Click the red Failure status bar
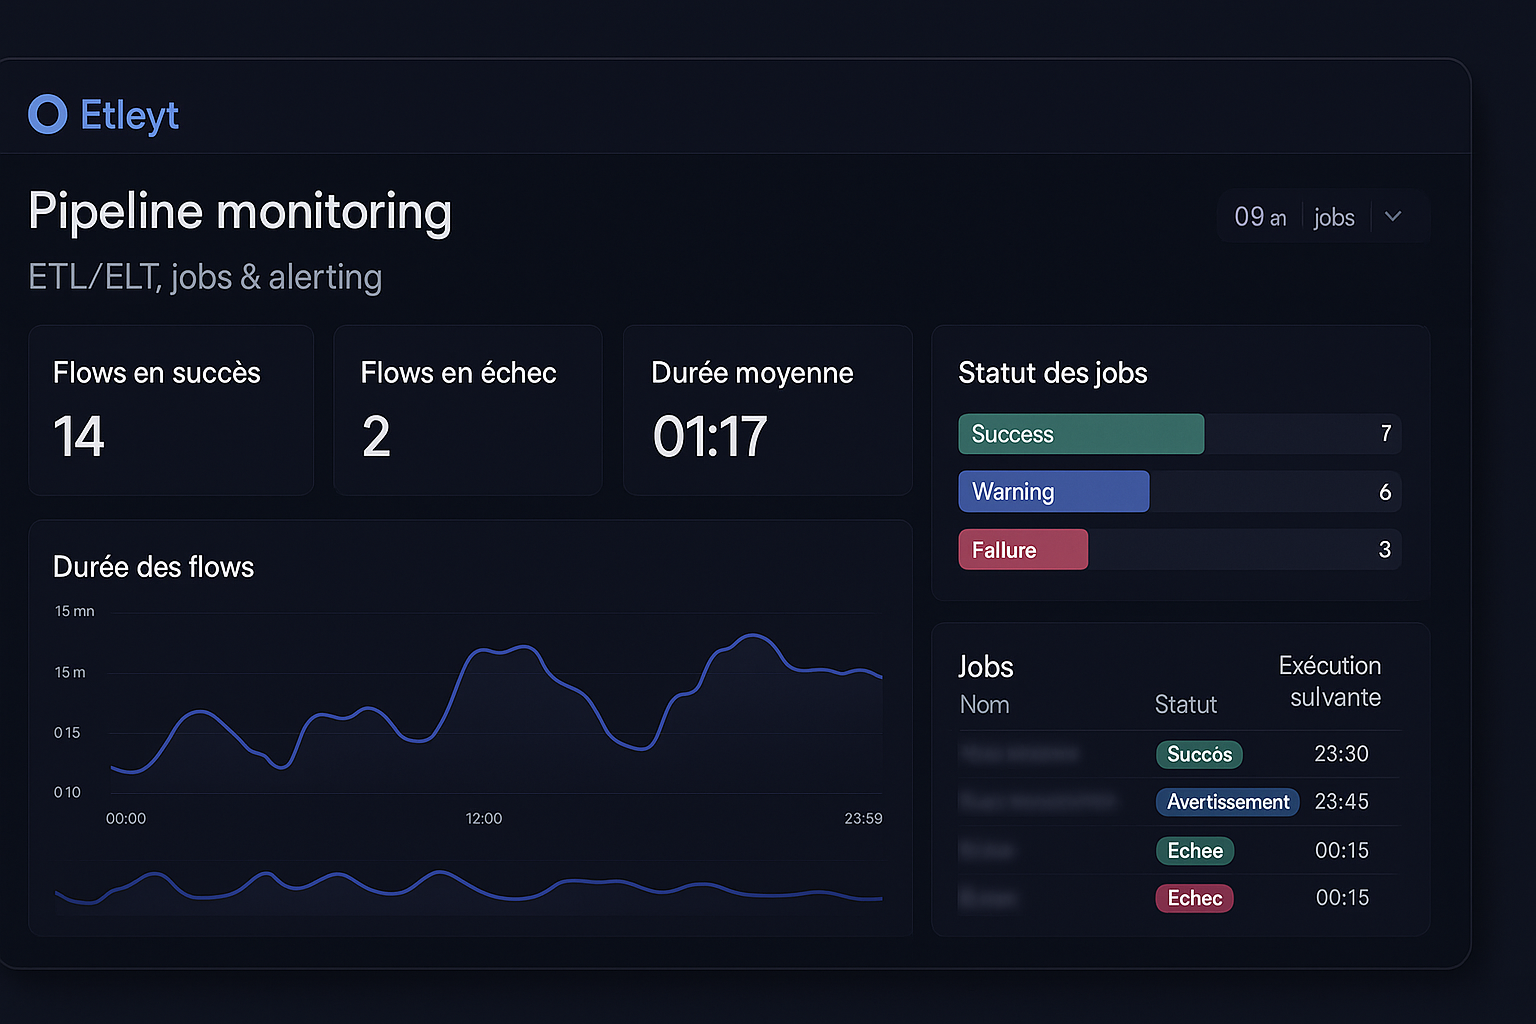1536x1024 pixels. pos(1023,550)
